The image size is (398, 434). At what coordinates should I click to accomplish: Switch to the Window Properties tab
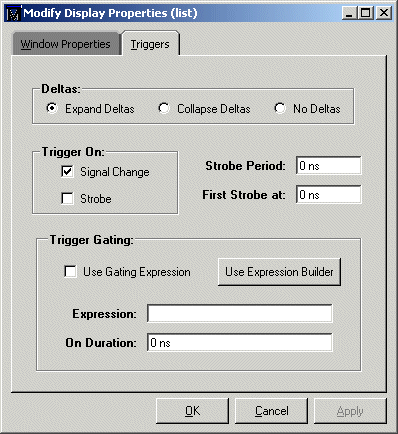pos(66,44)
